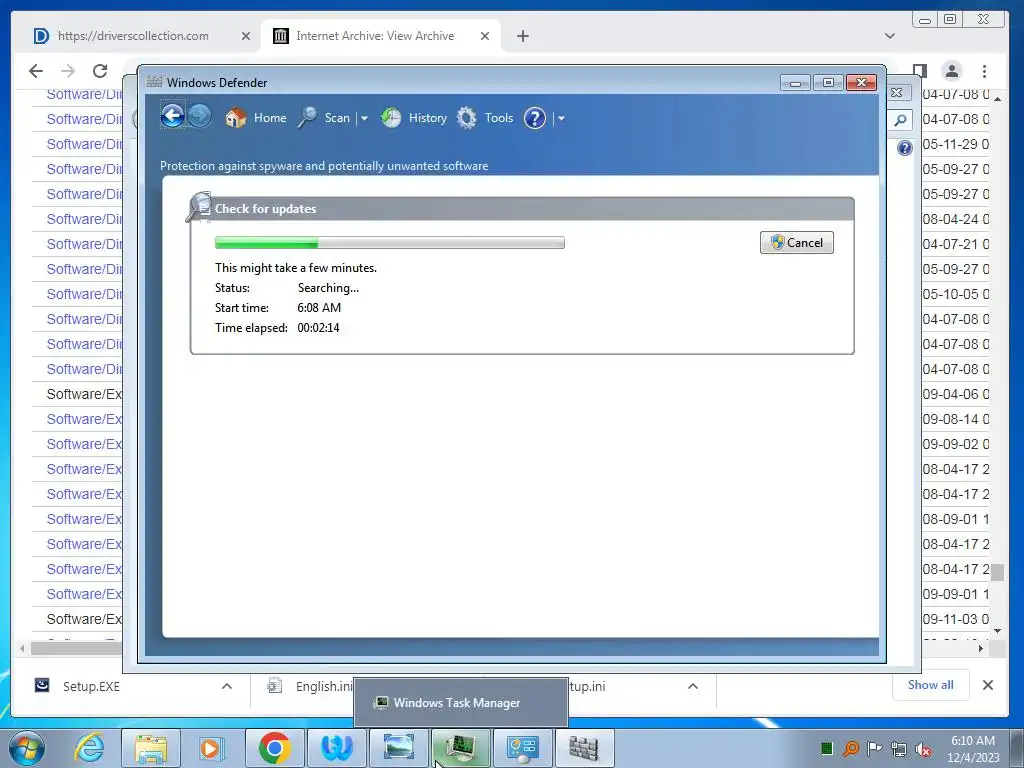Open the Defender Home page
Viewport: 1024px width, 768px height.
click(256, 118)
